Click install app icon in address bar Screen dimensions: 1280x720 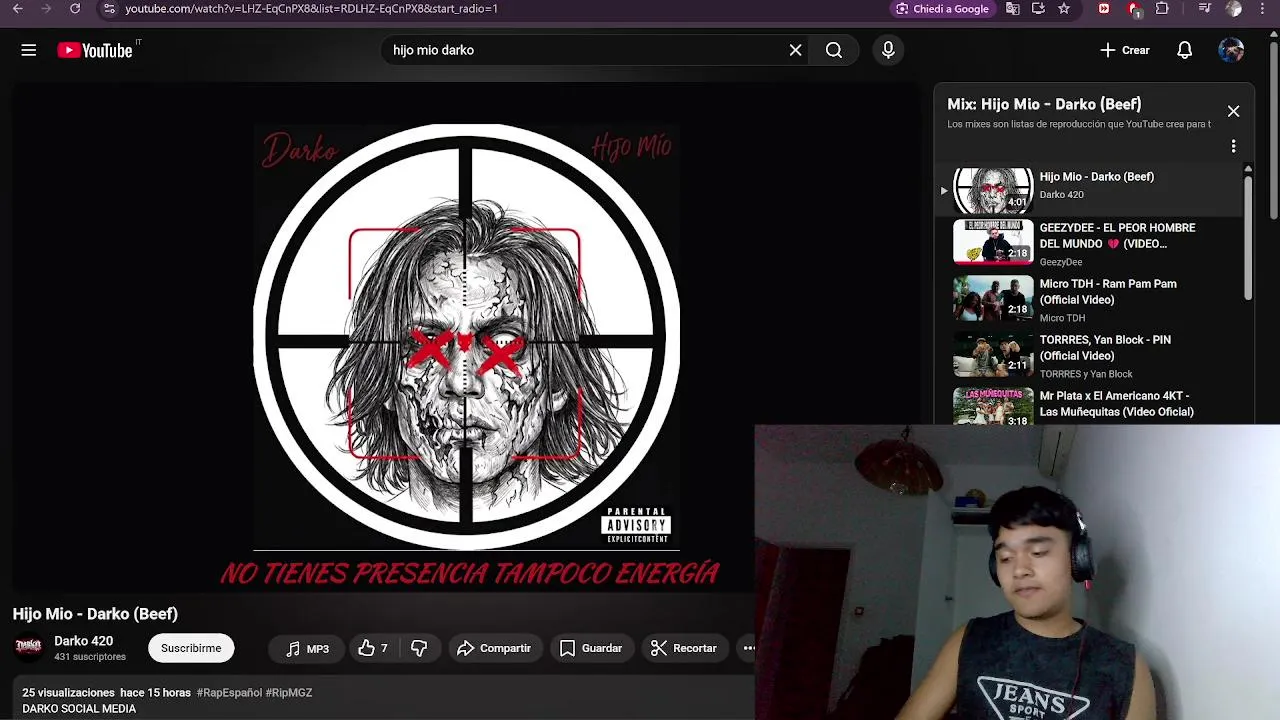pos(1038,8)
